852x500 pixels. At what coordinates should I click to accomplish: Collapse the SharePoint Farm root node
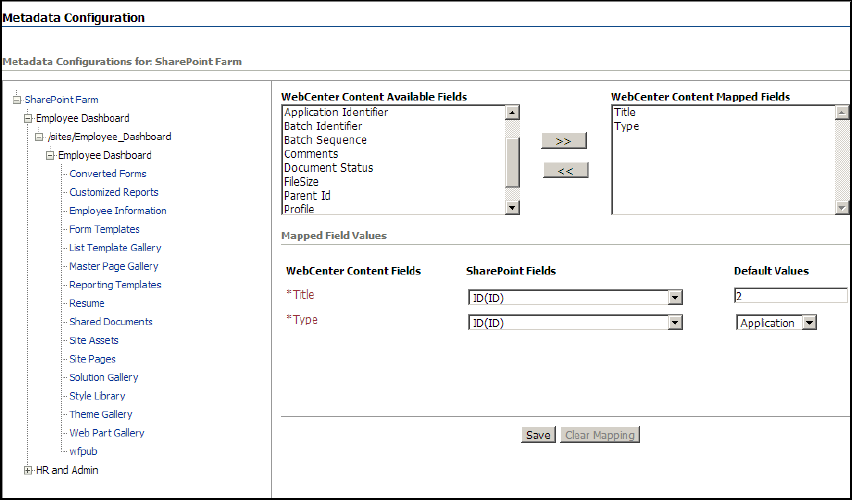(x=17, y=100)
